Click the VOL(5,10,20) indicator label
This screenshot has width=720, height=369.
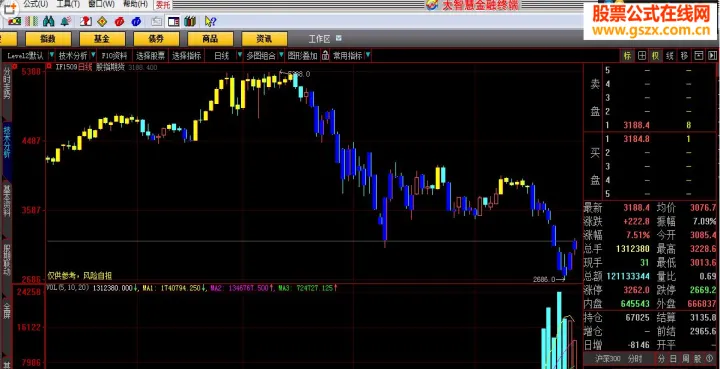(69, 288)
